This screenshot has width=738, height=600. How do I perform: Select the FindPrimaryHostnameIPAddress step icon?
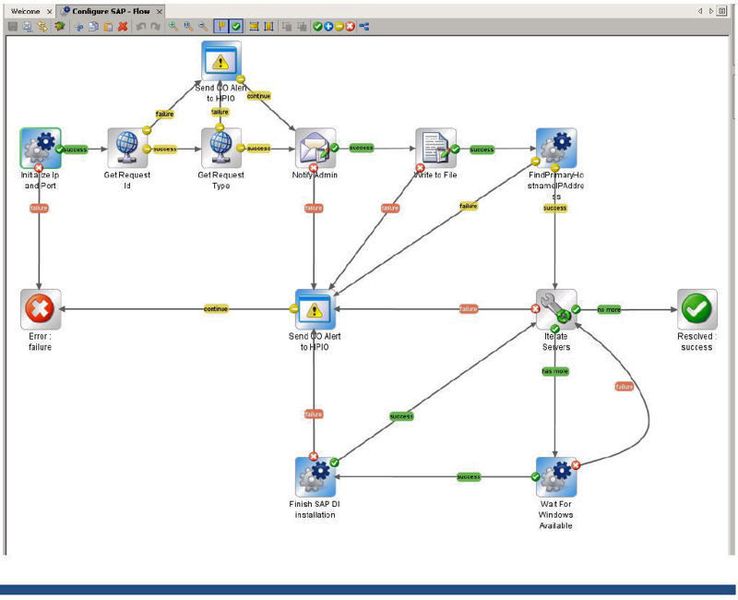point(556,148)
